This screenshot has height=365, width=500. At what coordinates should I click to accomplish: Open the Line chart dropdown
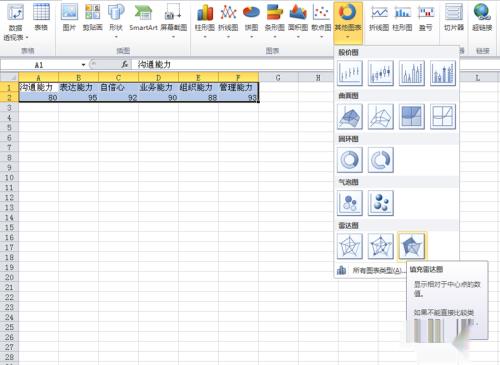pos(228,21)
